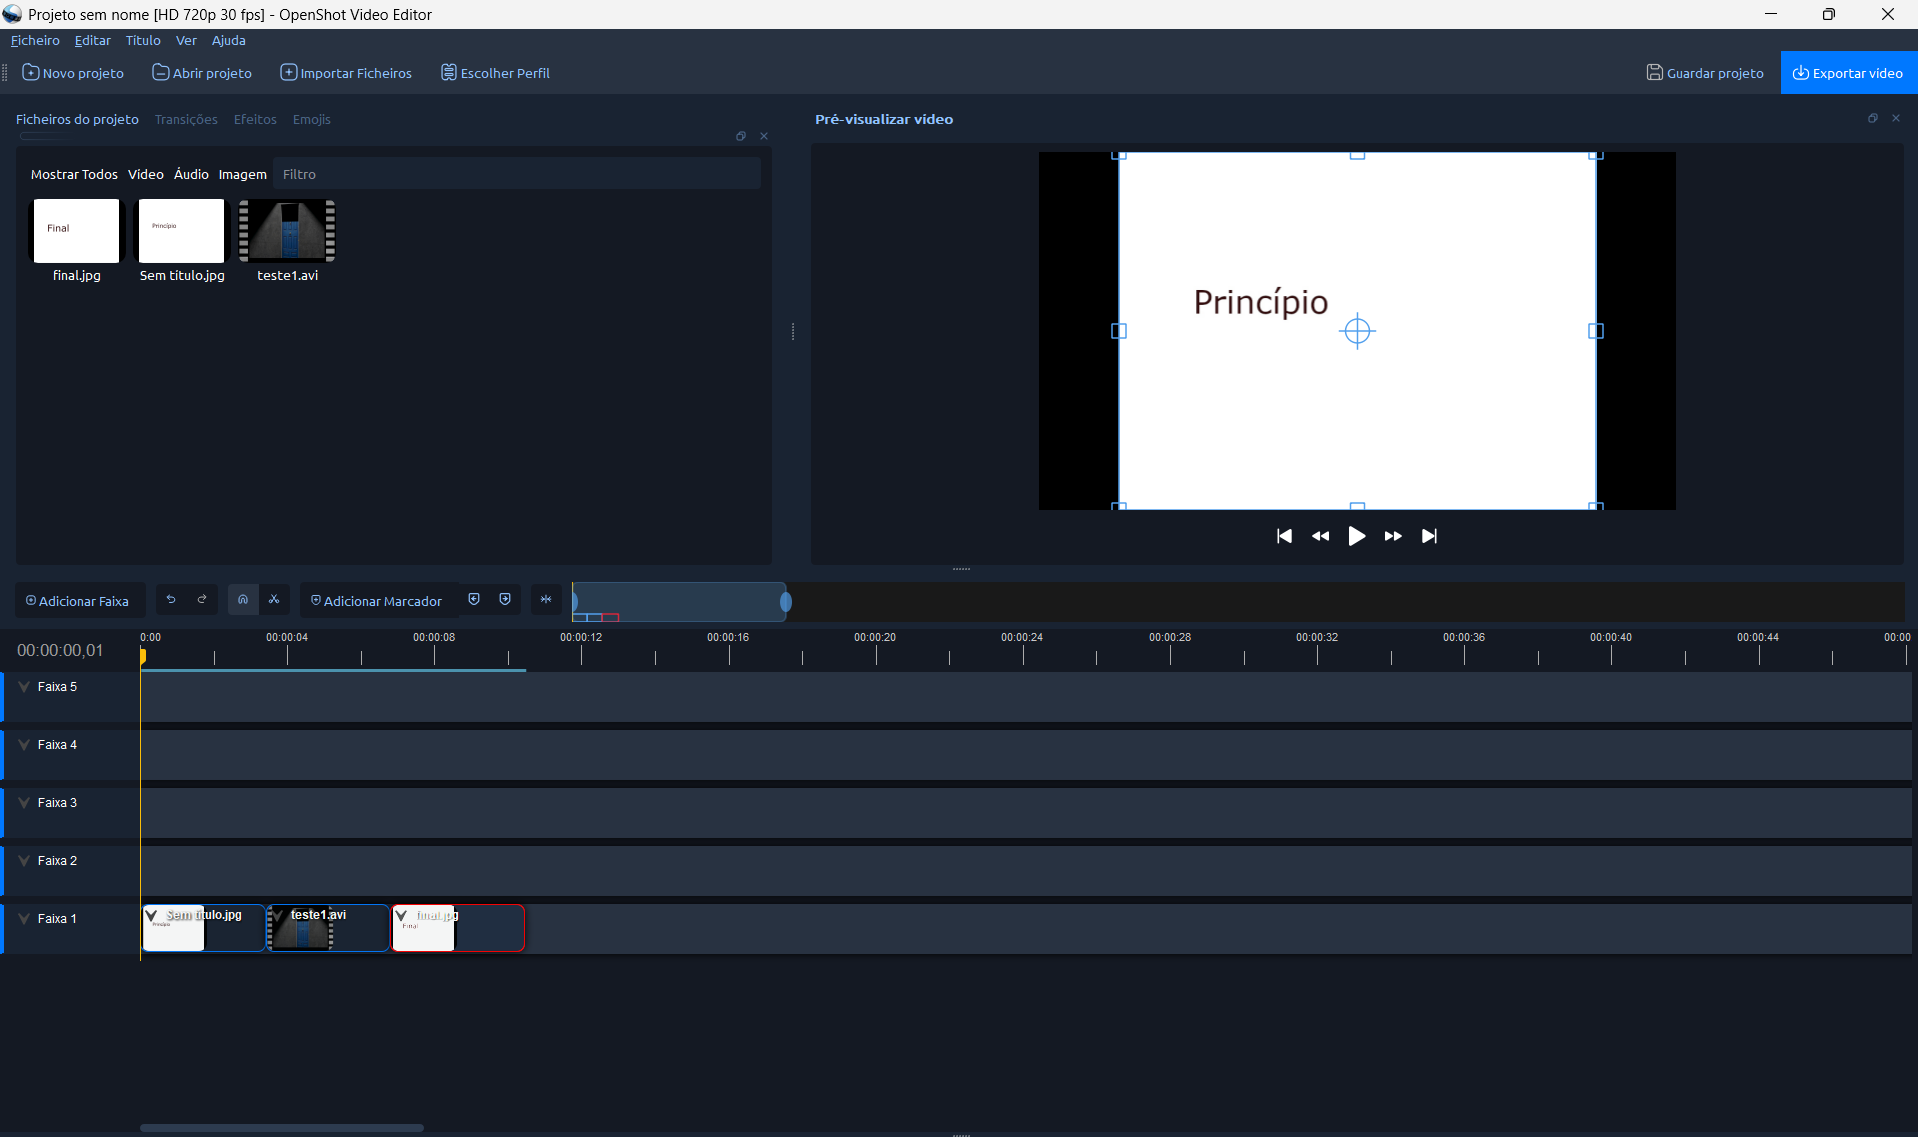Rewind the video preview
Image resolution: width=1918 pixels, height=1137 pixels.
click(1320, 537)
